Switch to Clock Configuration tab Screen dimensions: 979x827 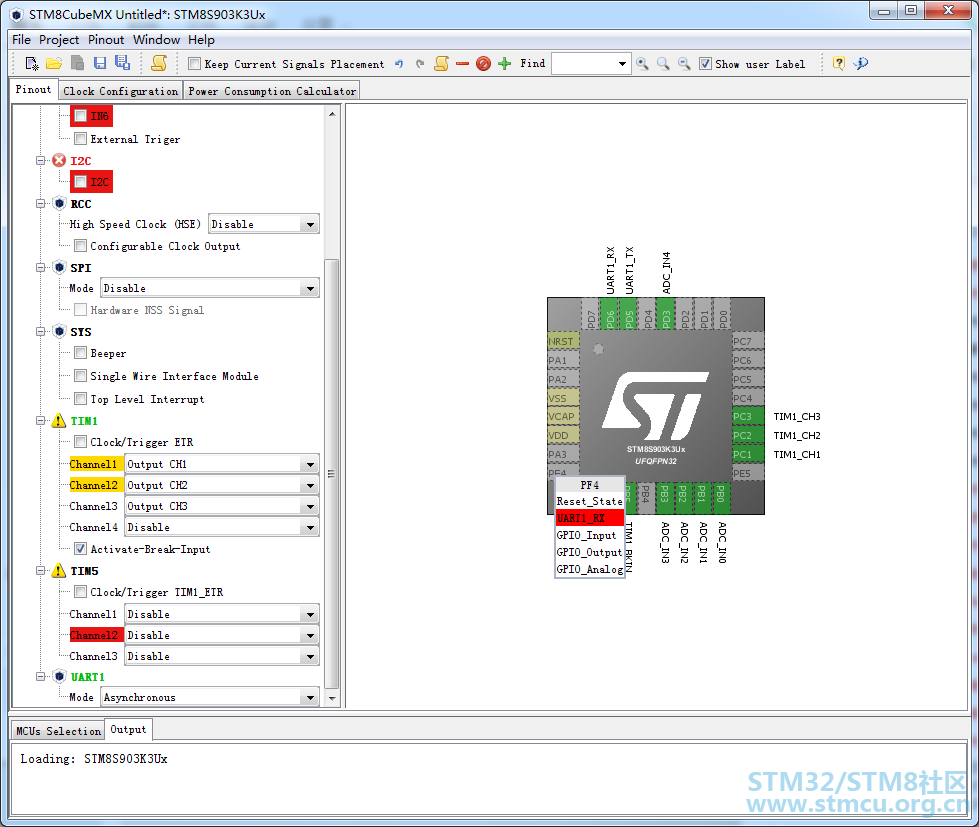pyautogui.click(x=121, y=91)
